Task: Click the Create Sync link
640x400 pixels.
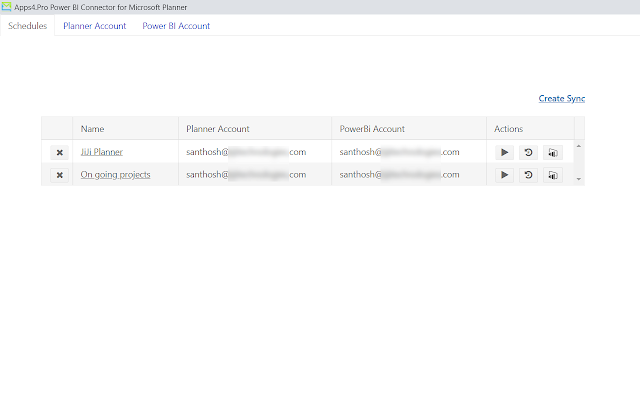Action: (561, 98)
